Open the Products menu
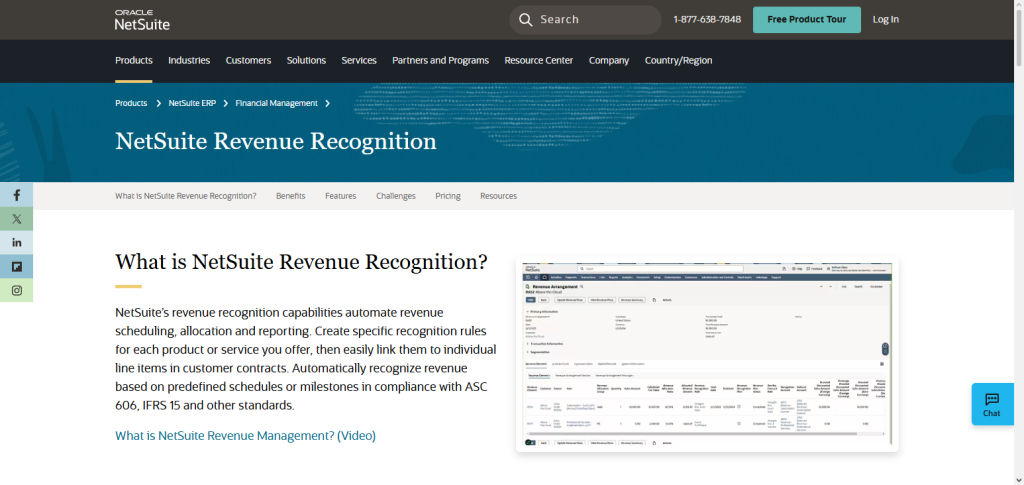Image resolution: width=1024 pixels, height=485 pixels. click(134, 60)
